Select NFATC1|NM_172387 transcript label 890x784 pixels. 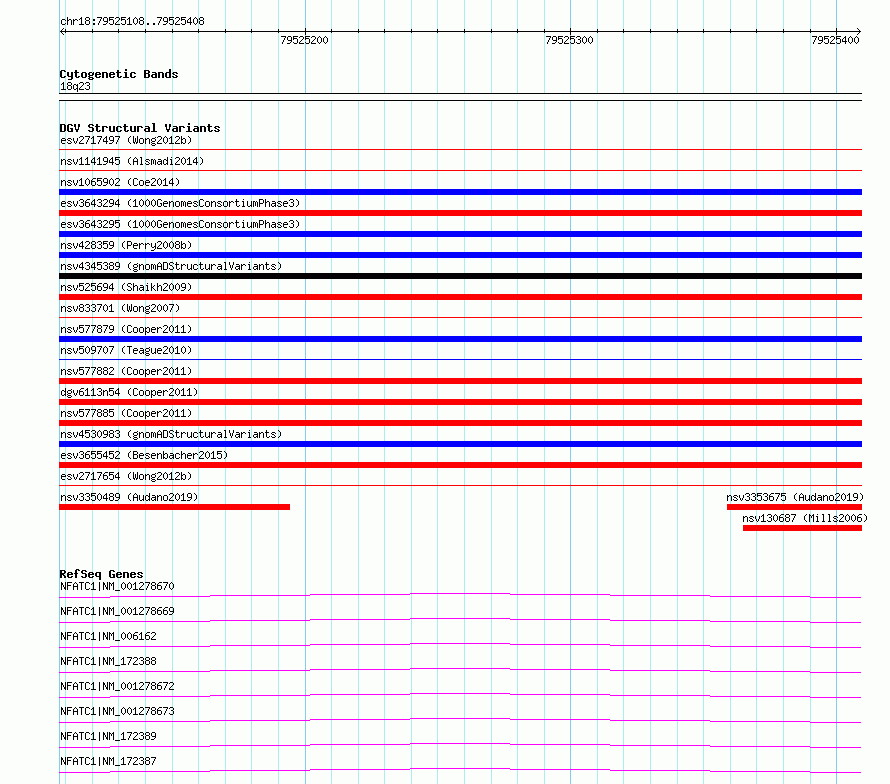click(108, 761)
